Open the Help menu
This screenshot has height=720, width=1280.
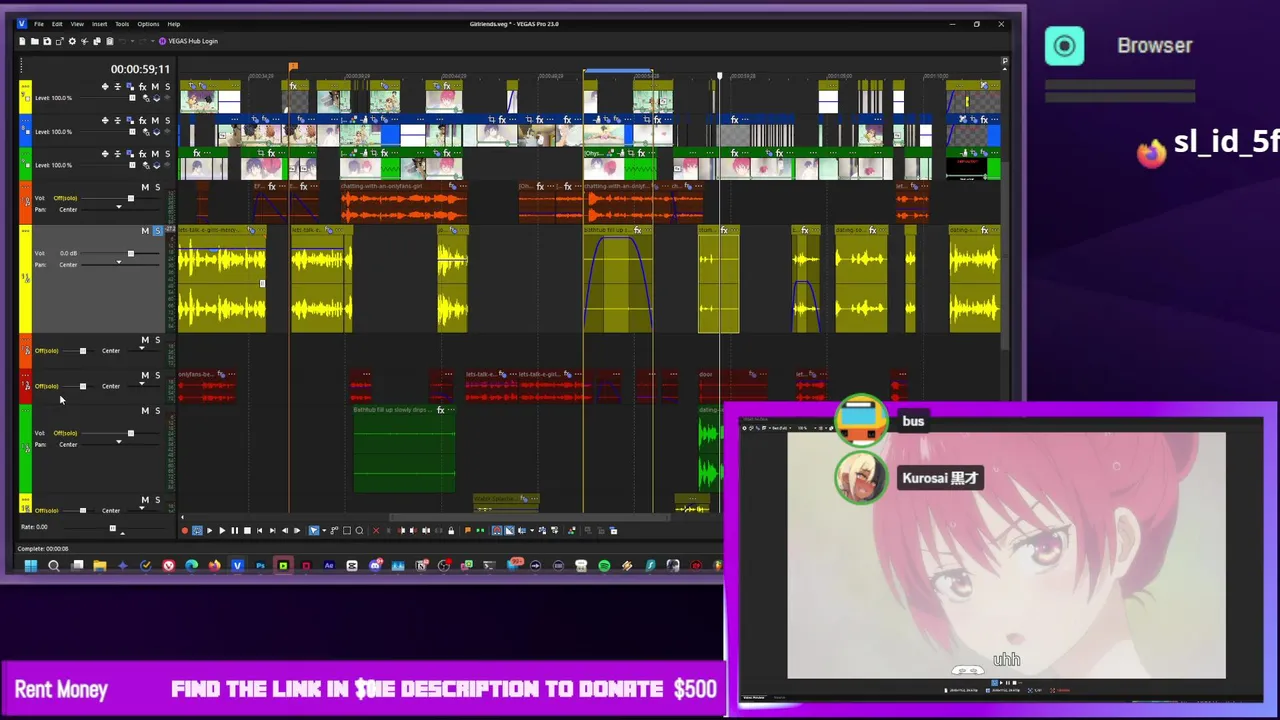174,24
